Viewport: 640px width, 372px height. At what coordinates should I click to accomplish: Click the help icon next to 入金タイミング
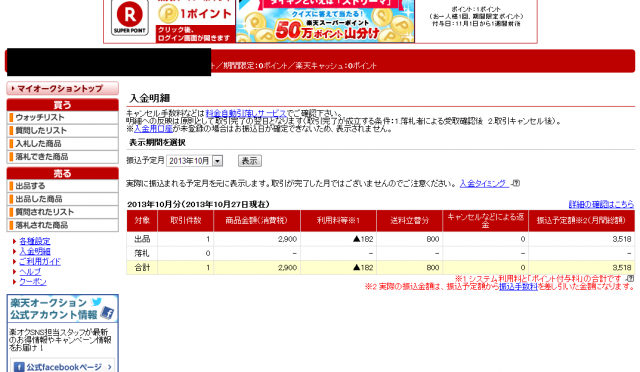coord(516,183)
